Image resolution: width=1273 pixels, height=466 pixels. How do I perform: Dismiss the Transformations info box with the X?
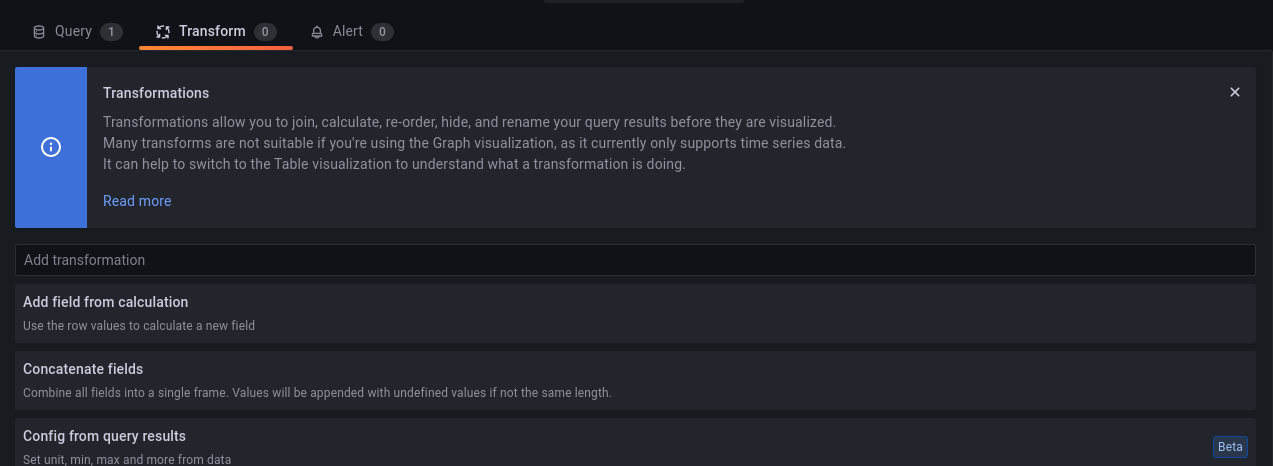pos(1235,92)
